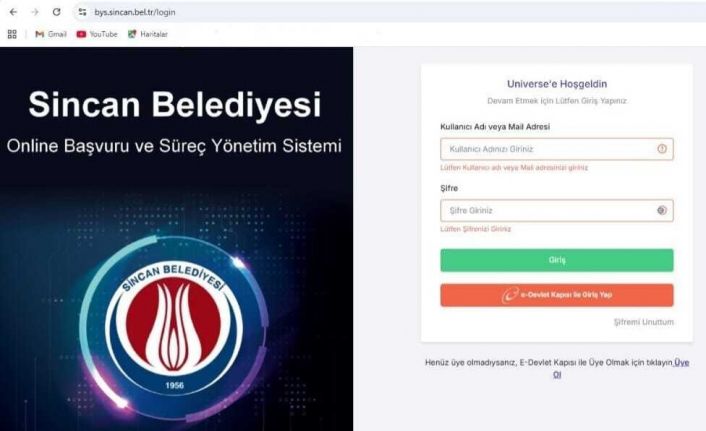Click the Universe'e Hoşgeldin title
This screenshot has height=431, width=706.
557,84
